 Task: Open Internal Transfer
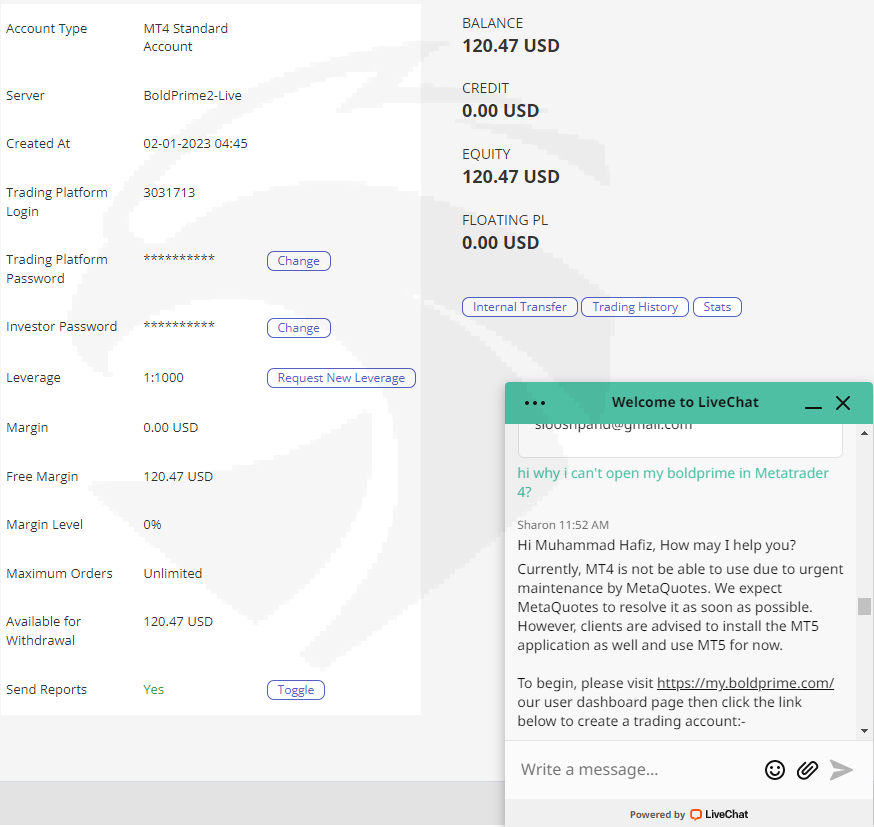[x=519, y=307]
